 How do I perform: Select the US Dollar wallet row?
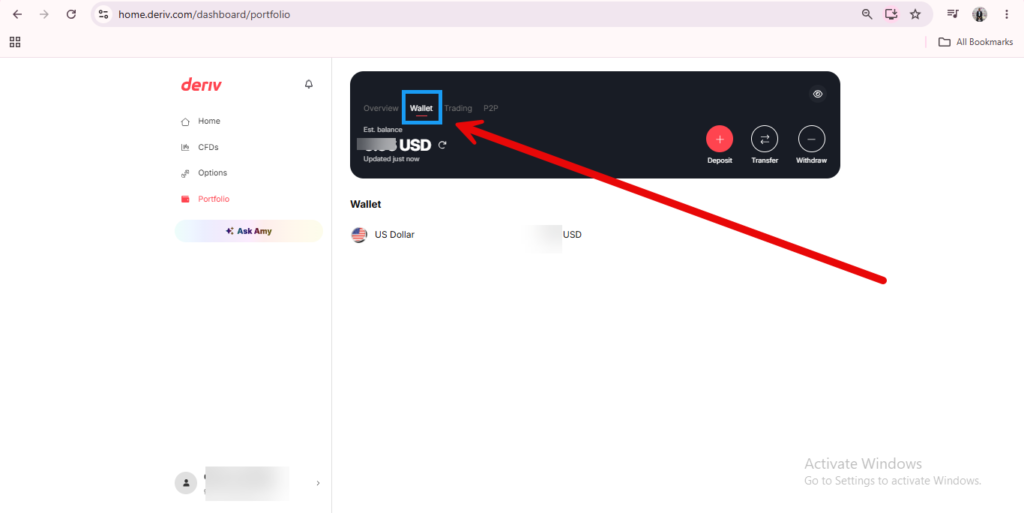(x=466, y=235)
